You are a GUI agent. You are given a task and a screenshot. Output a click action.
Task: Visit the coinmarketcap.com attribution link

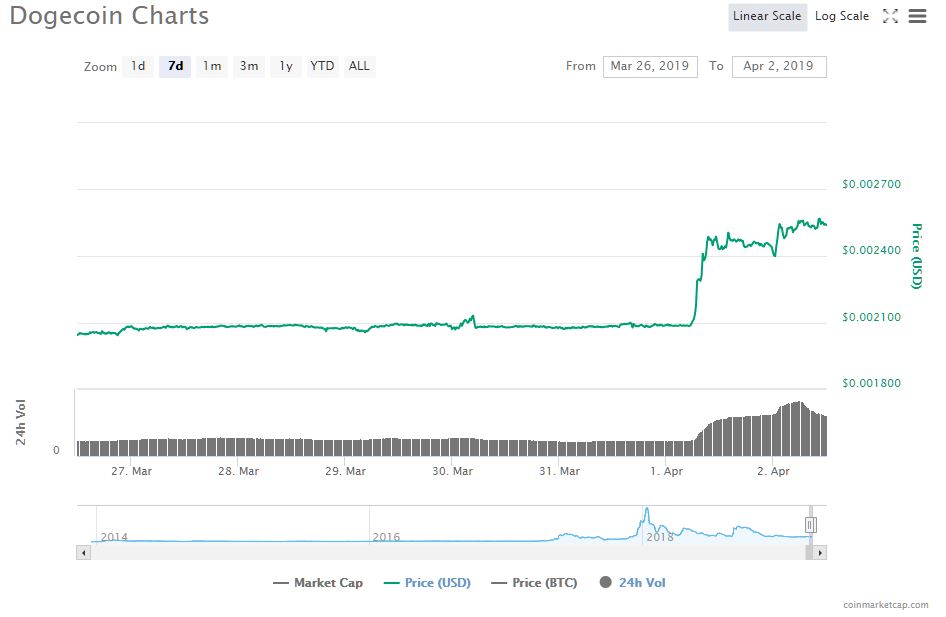click(885, 603)
